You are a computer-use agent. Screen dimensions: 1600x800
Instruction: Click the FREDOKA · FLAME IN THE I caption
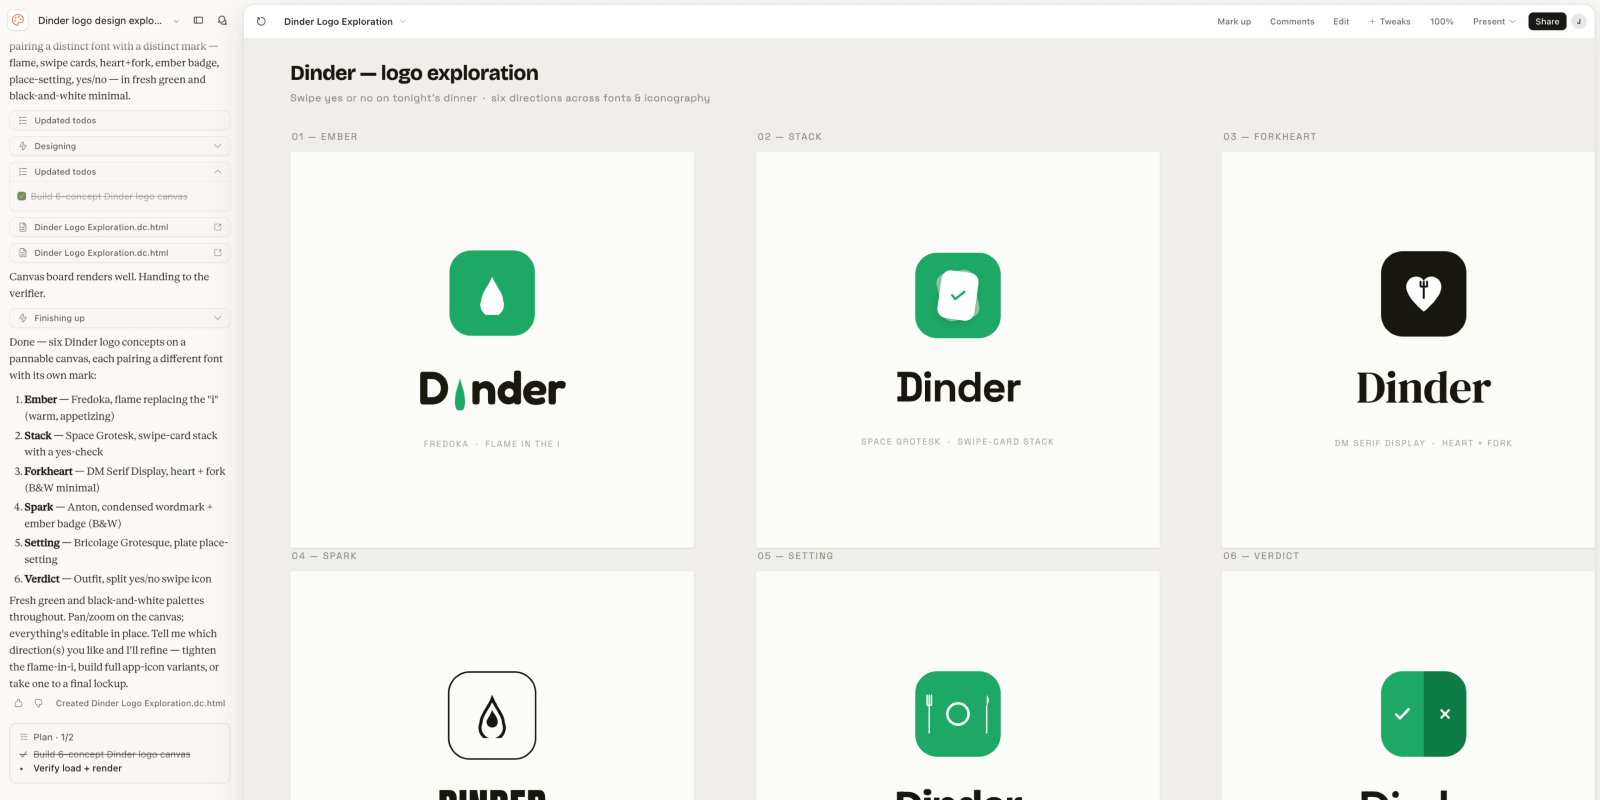coord(492,444)
